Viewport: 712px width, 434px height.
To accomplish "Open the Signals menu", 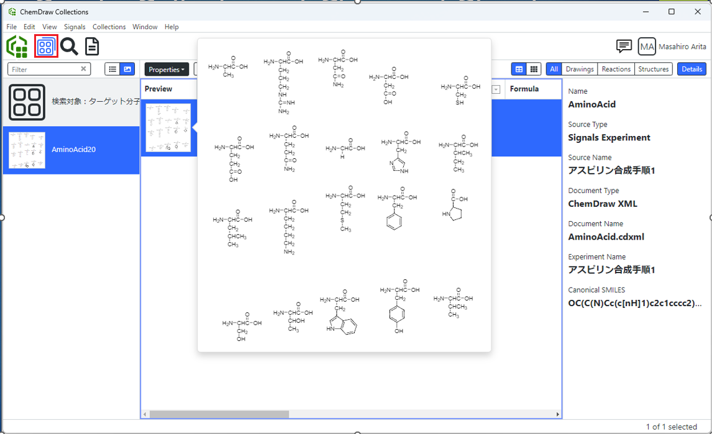I will coord(74,27).
